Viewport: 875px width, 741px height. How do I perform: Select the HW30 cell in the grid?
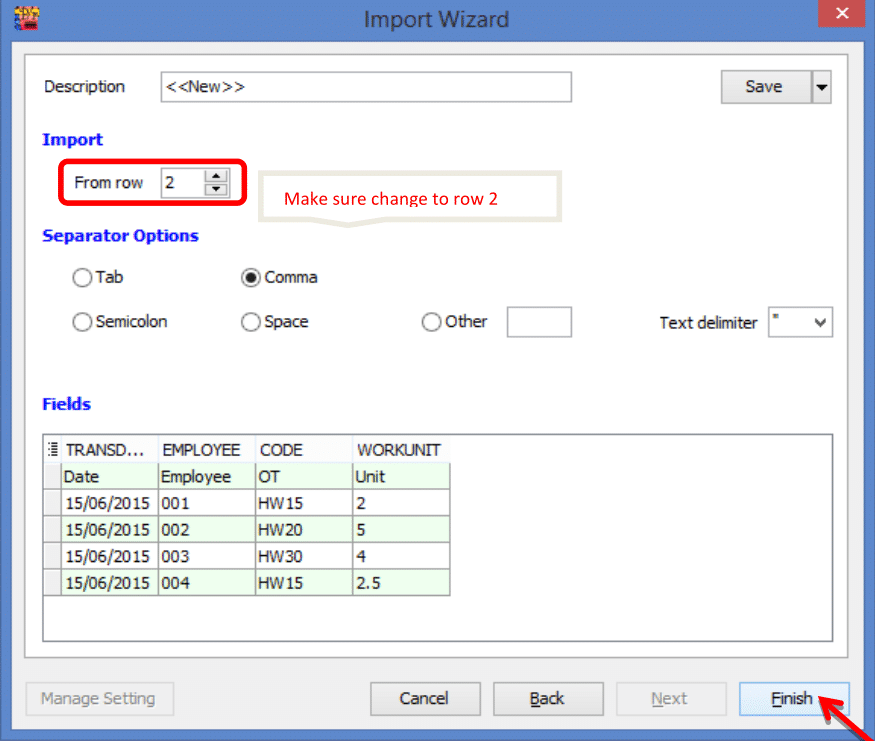pos(303,556)
